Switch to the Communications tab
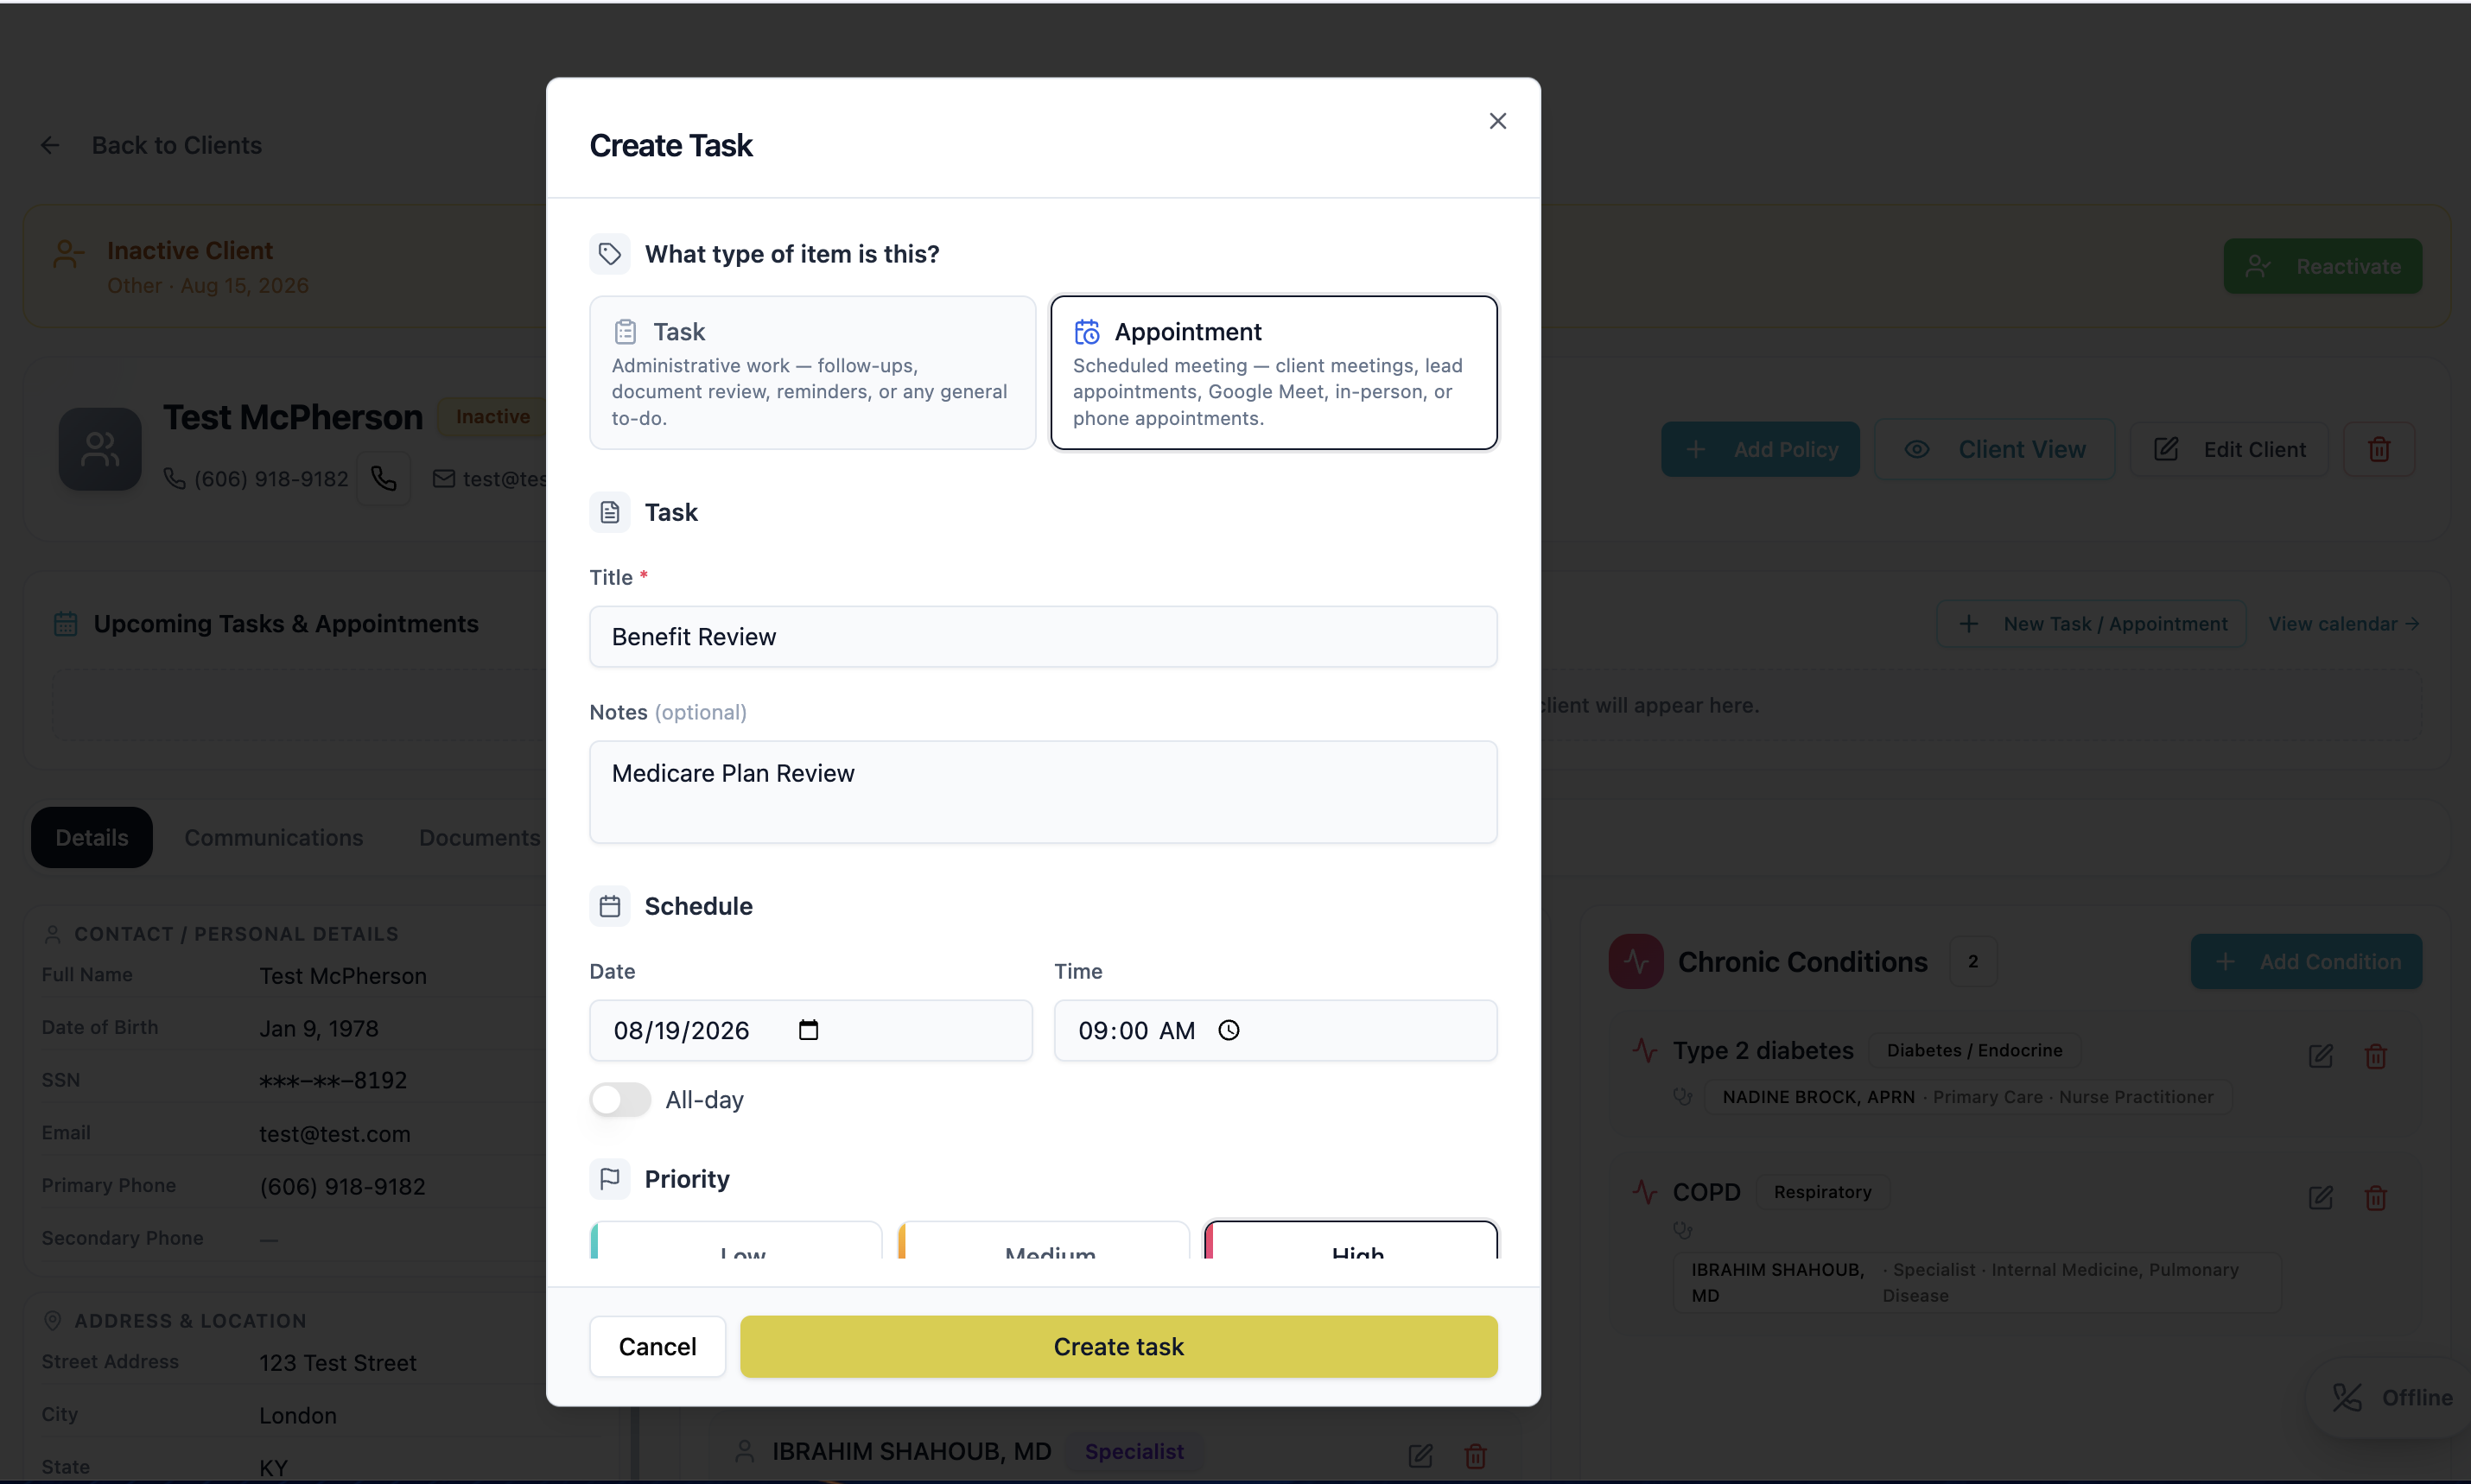 click(273, 838)
